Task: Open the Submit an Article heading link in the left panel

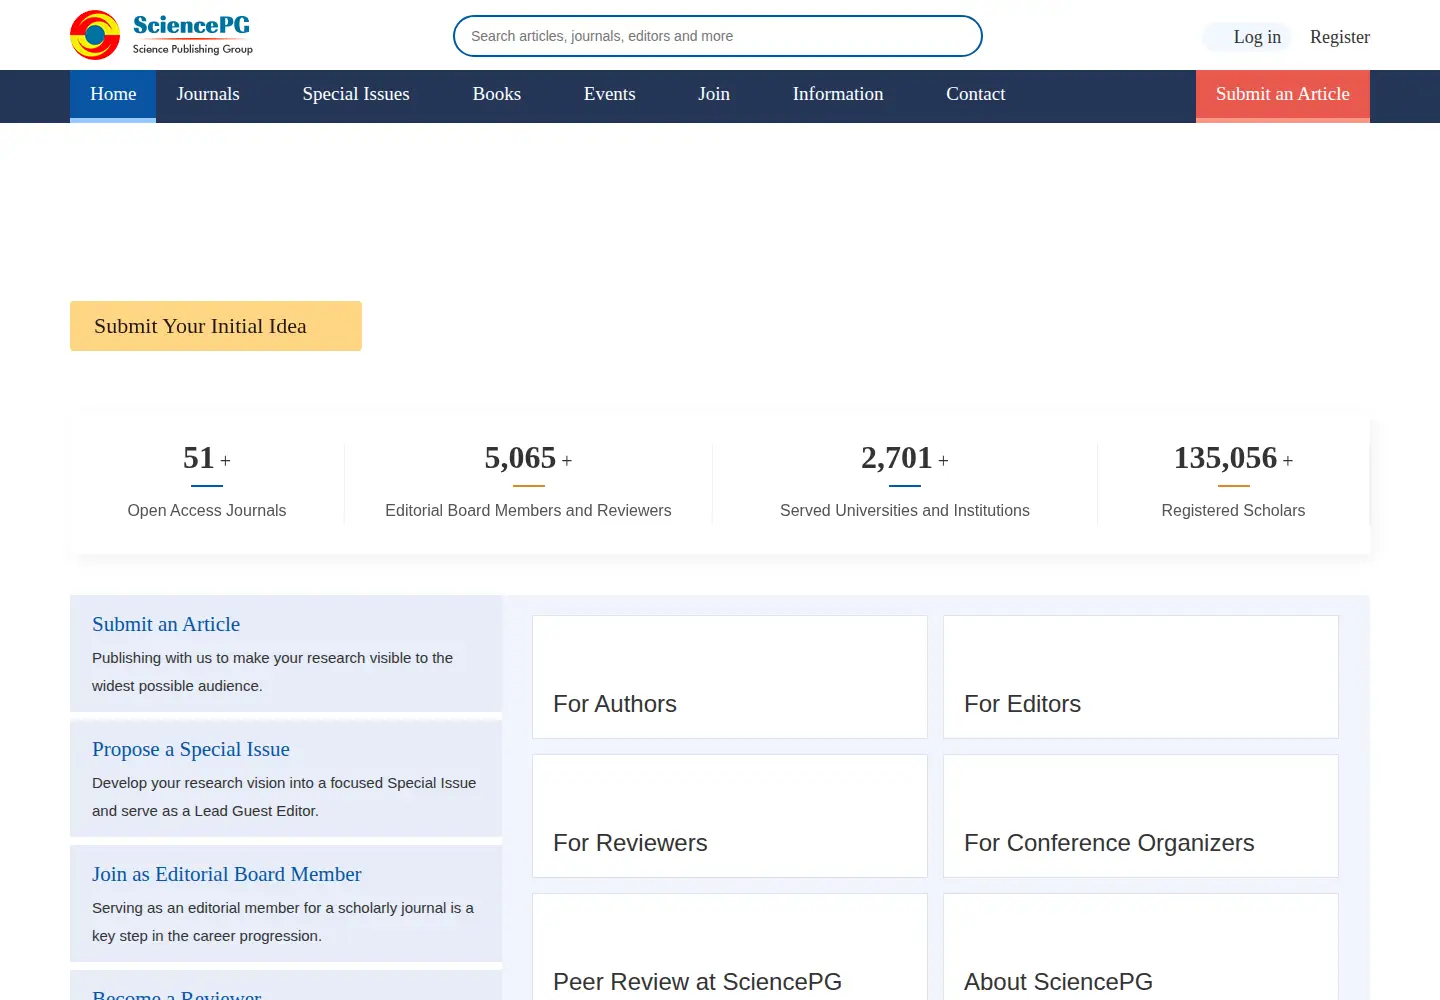Action: (x=166, y=624)
